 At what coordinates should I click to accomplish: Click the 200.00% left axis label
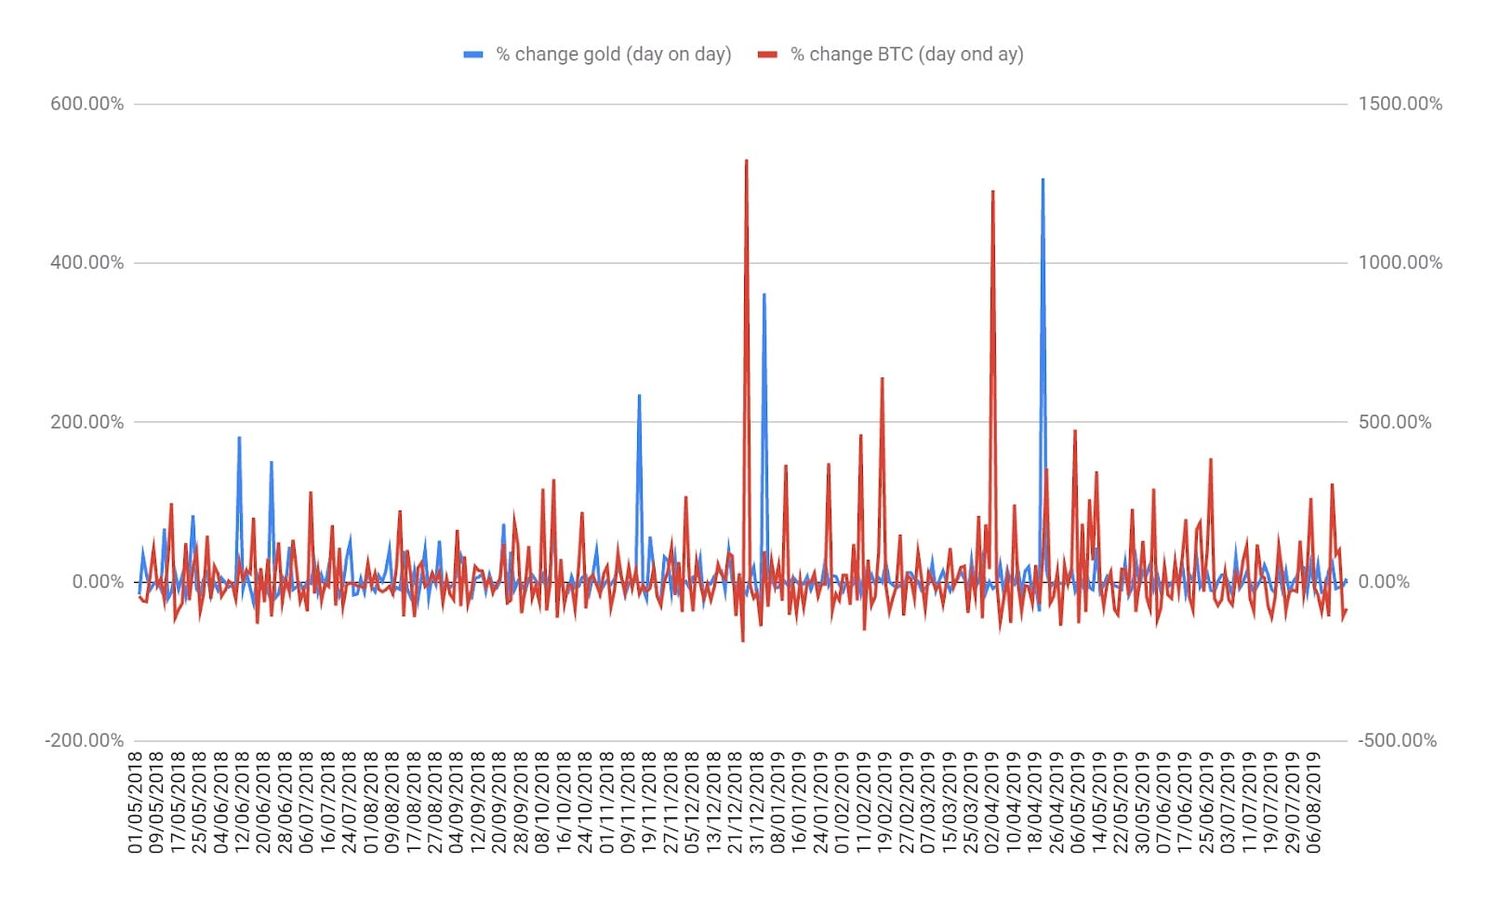point(87,422)
